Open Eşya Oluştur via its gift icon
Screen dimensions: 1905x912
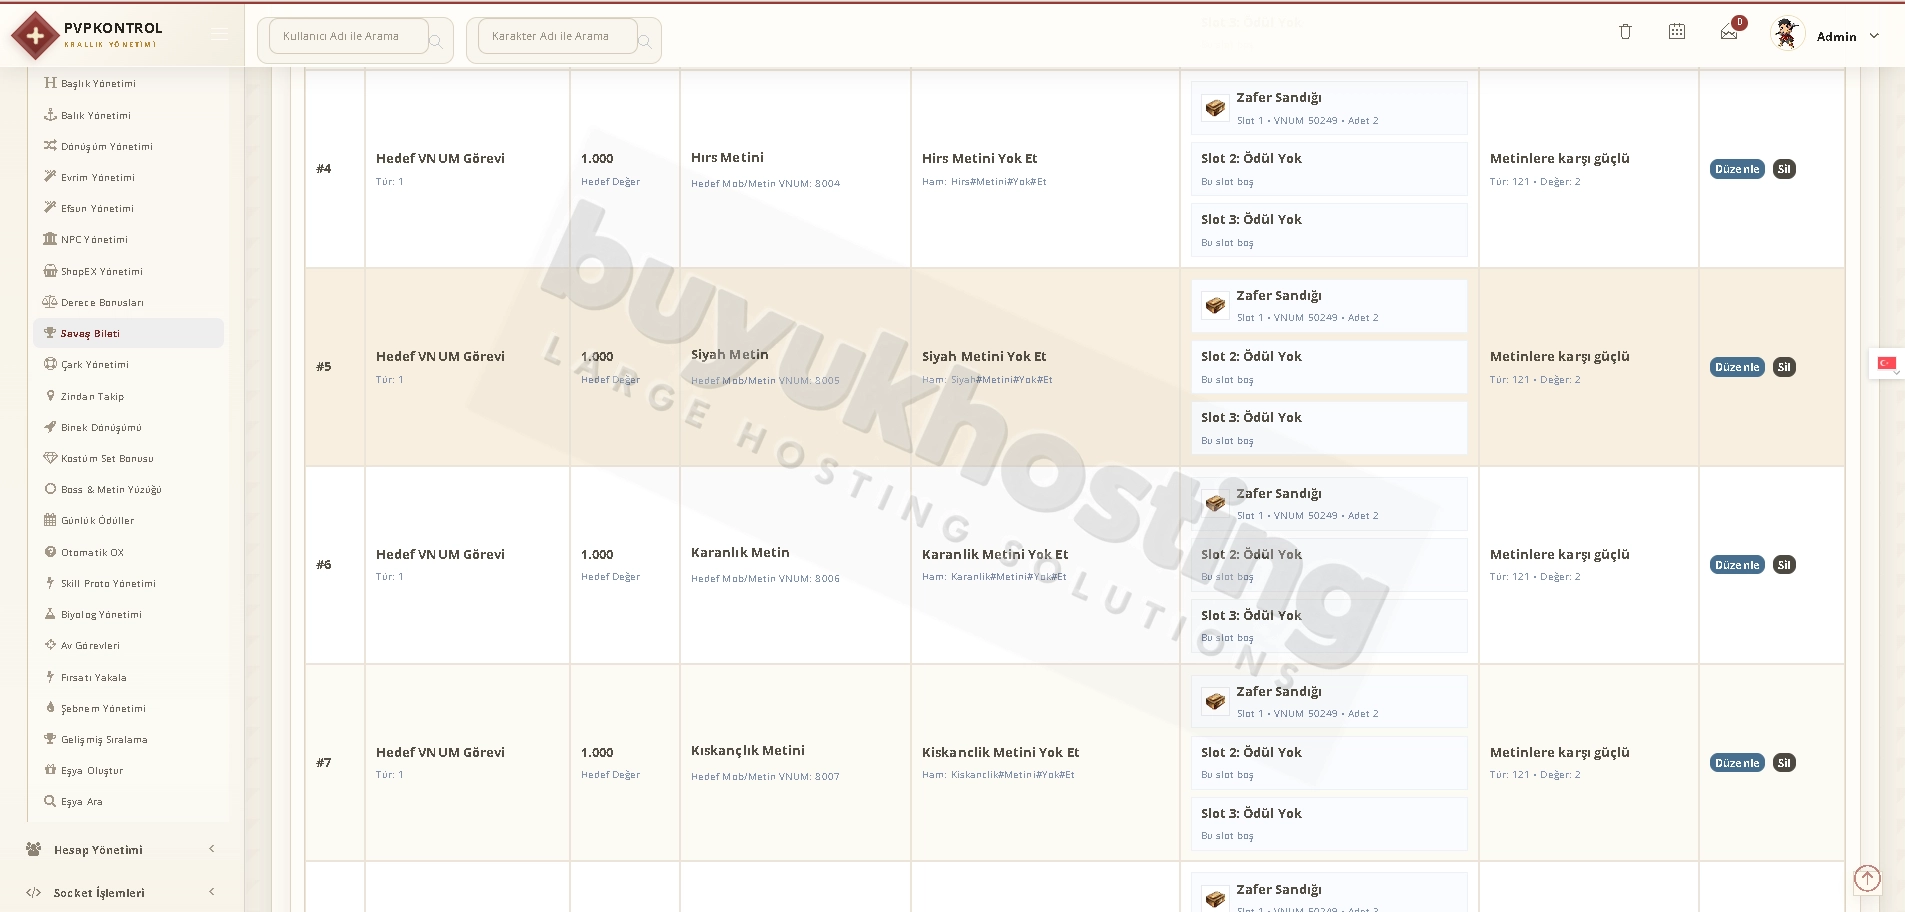[50, 770]
